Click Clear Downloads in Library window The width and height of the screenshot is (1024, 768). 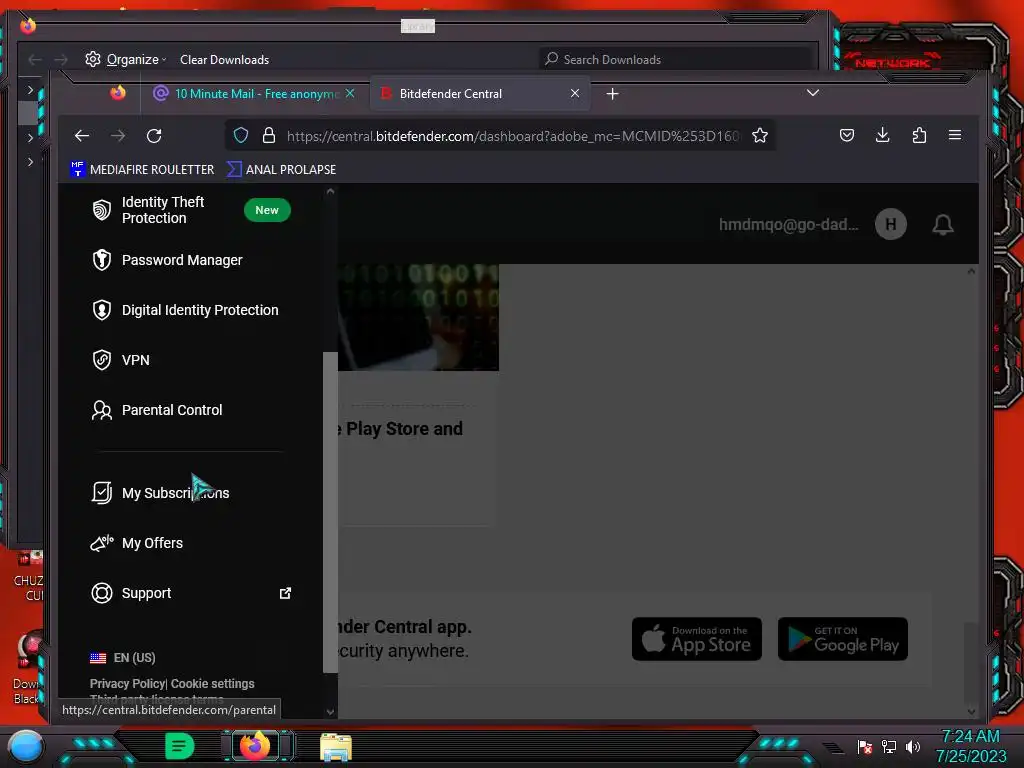point(224,59)
